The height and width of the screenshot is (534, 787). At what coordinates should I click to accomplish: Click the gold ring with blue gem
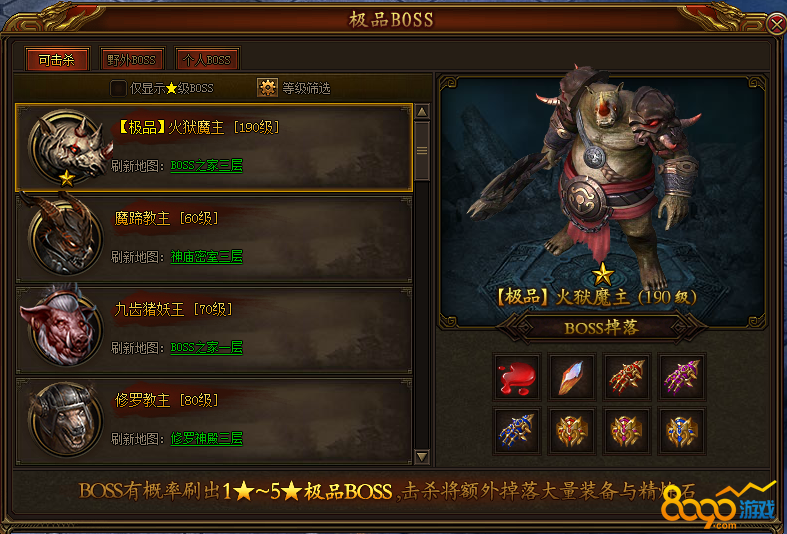[x=682, y=431]
